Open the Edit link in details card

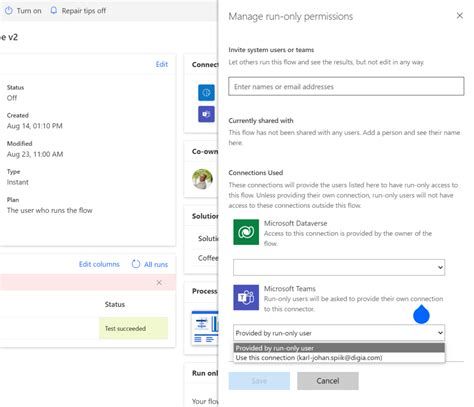tap(162, 64)
